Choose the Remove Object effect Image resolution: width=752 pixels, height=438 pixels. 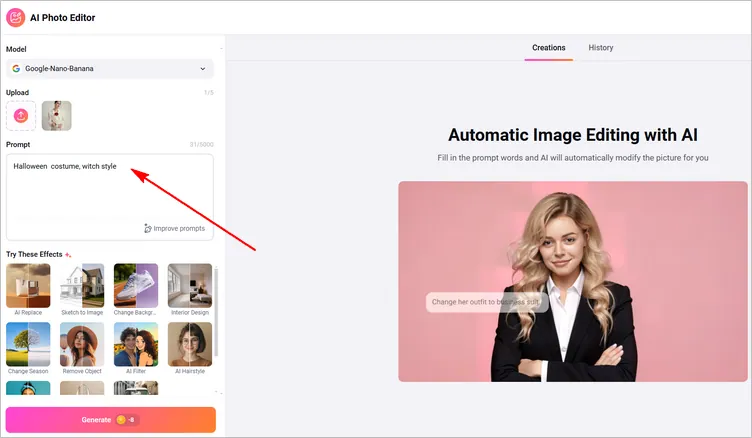(x=82, y=344)
